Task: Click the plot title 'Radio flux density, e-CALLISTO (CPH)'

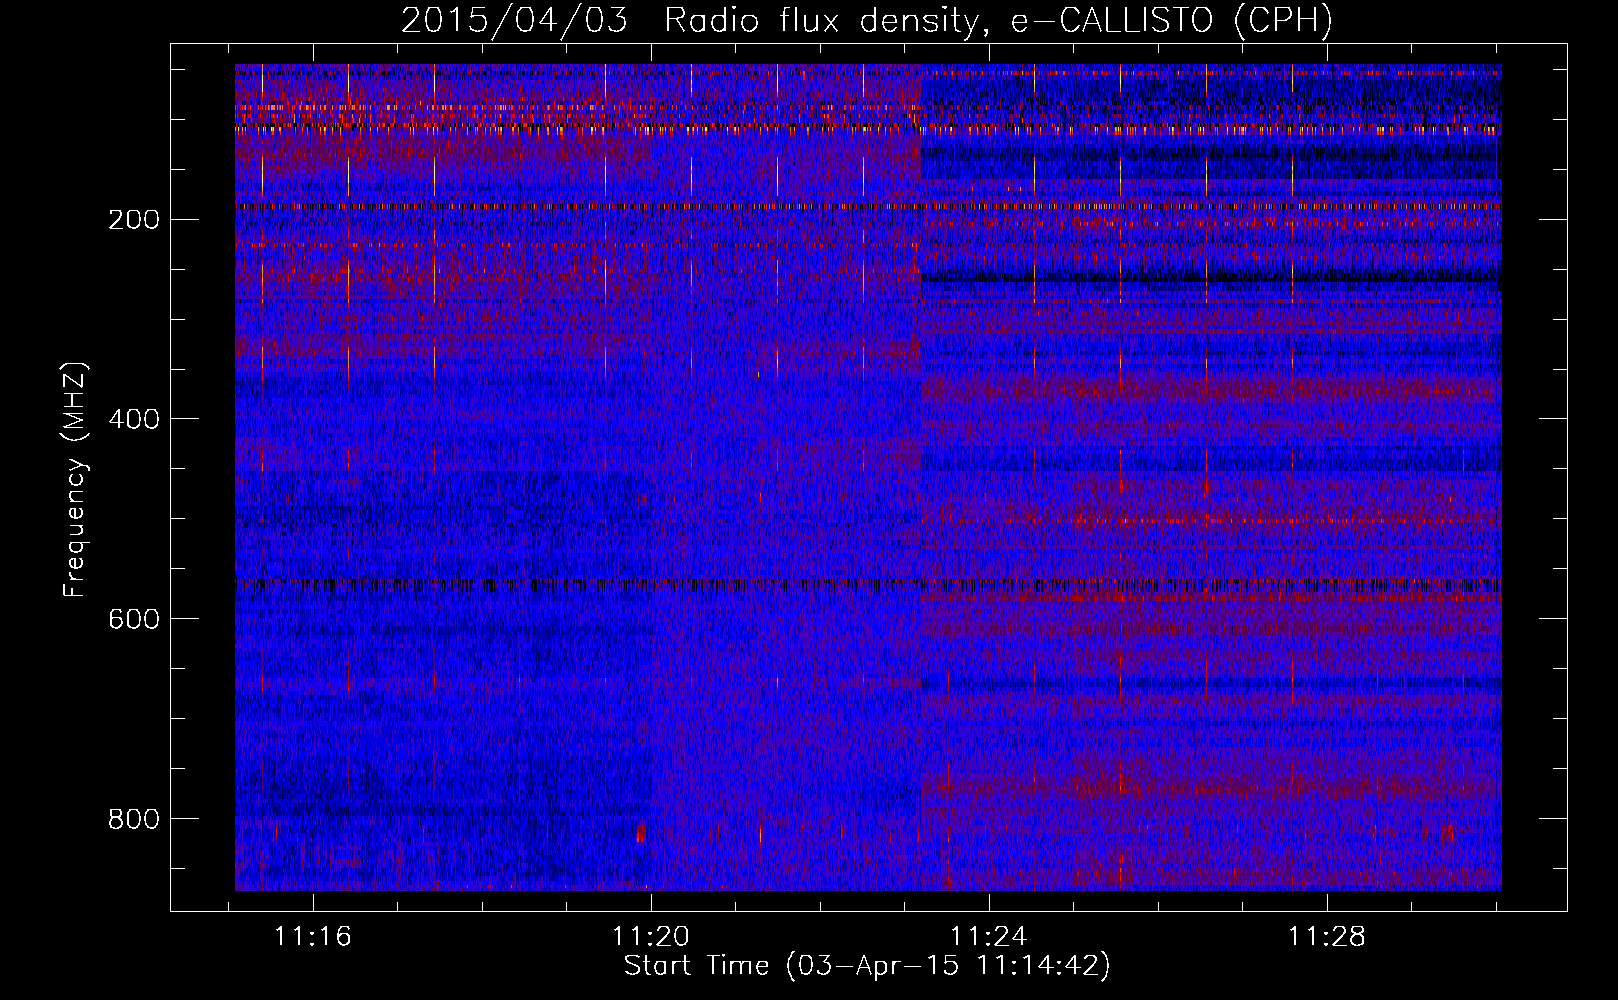Action: coord(998,20)
